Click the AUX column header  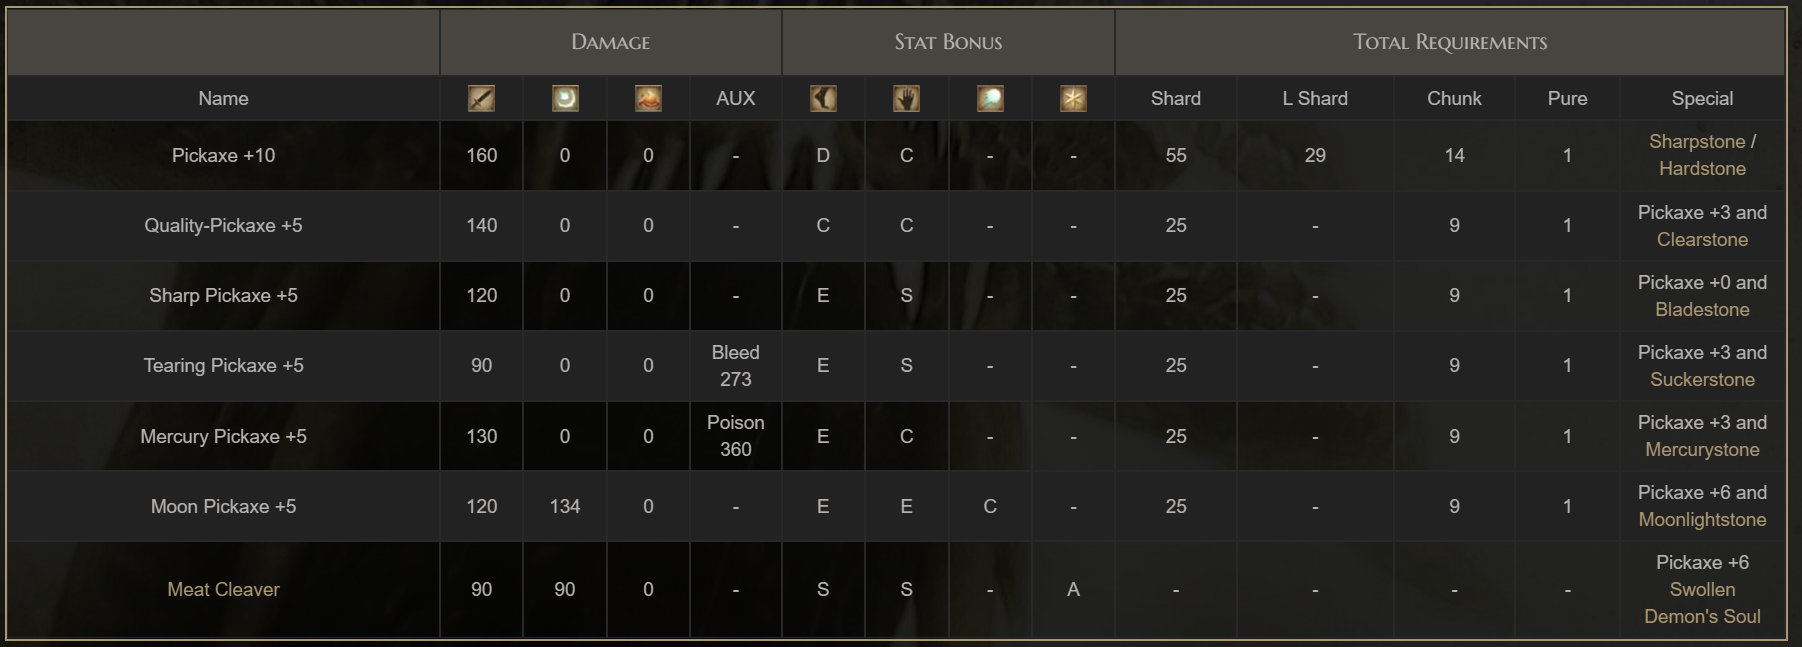pyautogui.click(x=735, y=99)
